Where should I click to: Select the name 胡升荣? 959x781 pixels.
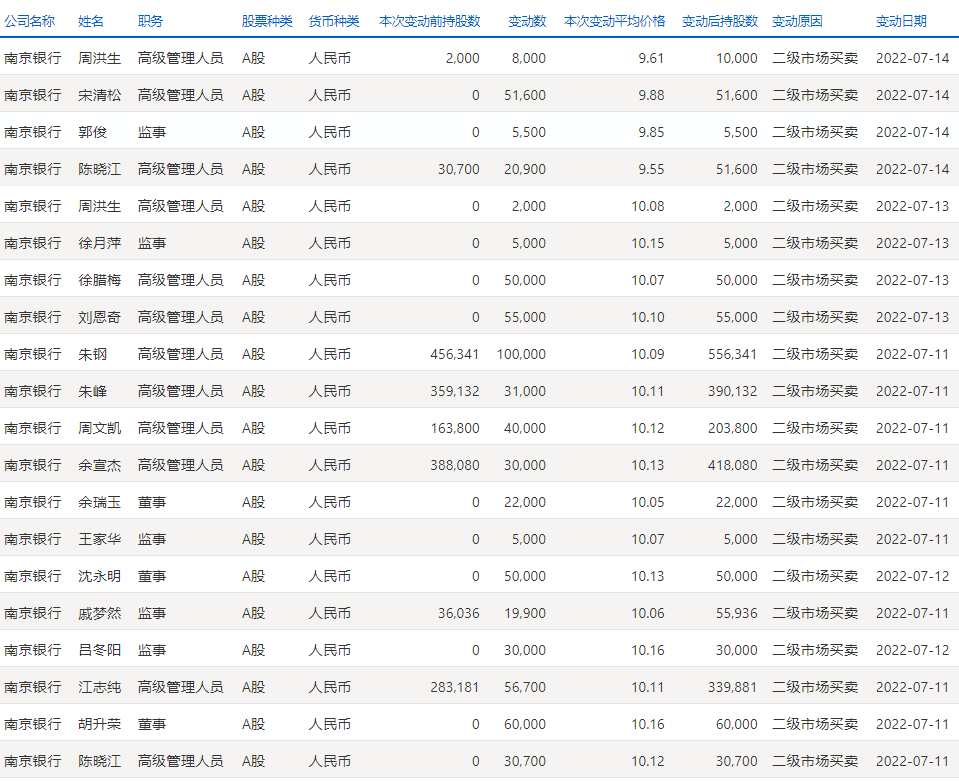tap(100, 724)
